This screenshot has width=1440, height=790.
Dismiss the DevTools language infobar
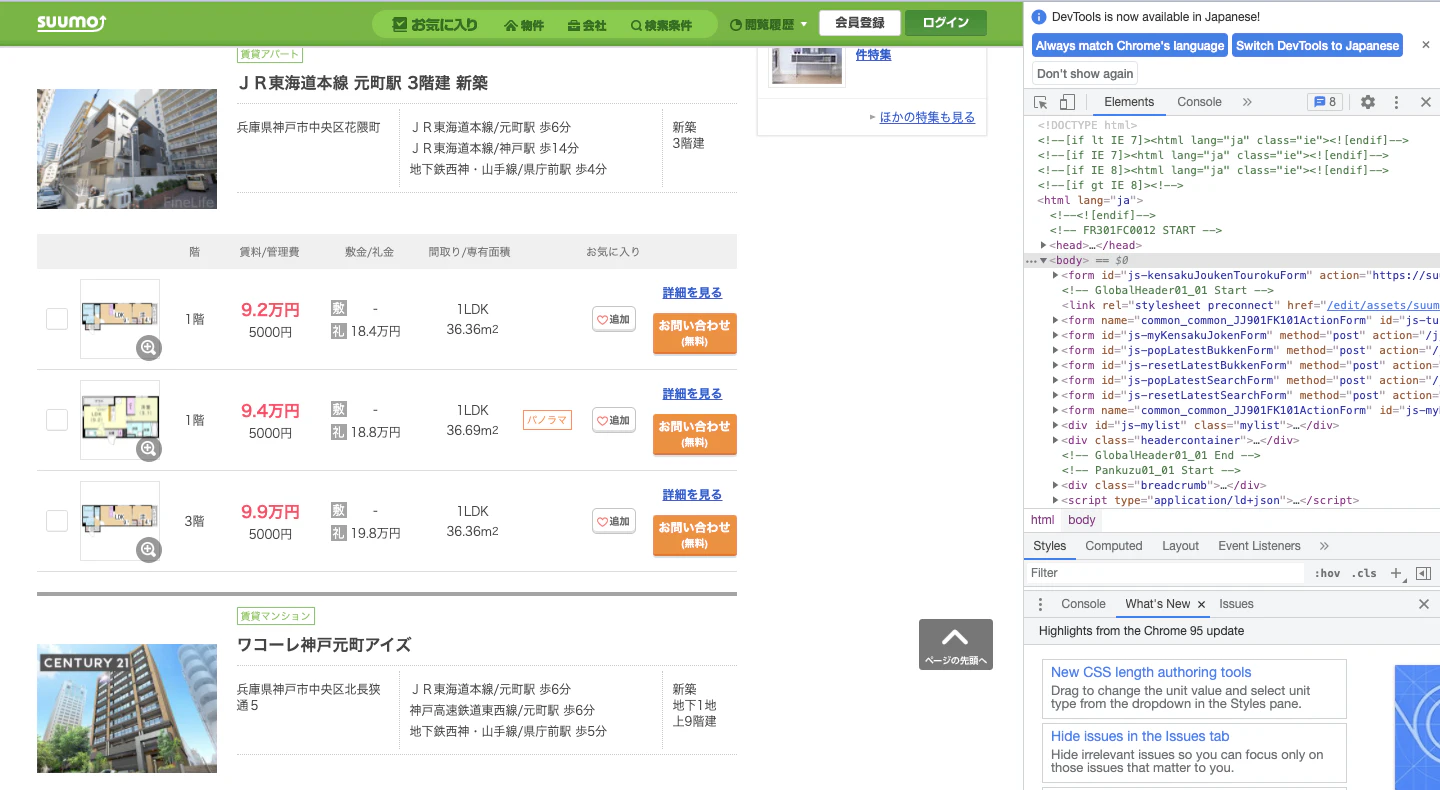(x=1426, y=45)
